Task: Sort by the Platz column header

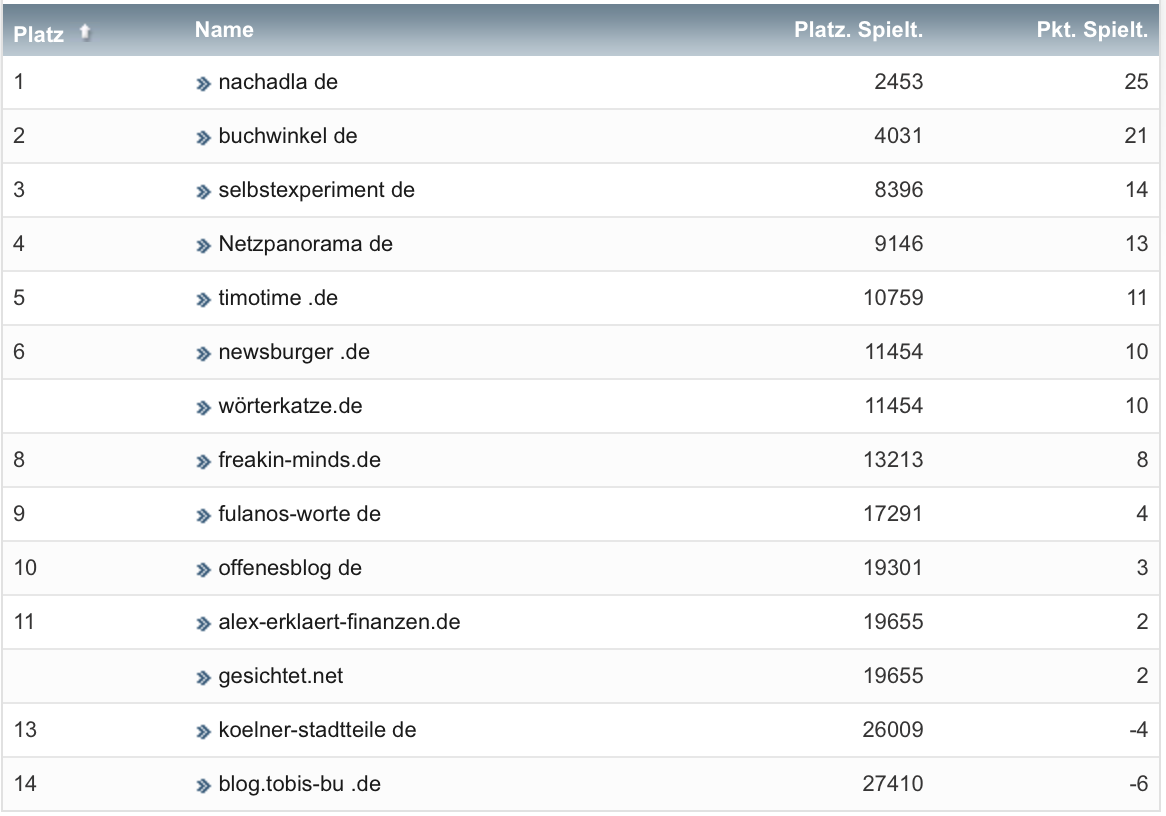Action: [39, 33]
